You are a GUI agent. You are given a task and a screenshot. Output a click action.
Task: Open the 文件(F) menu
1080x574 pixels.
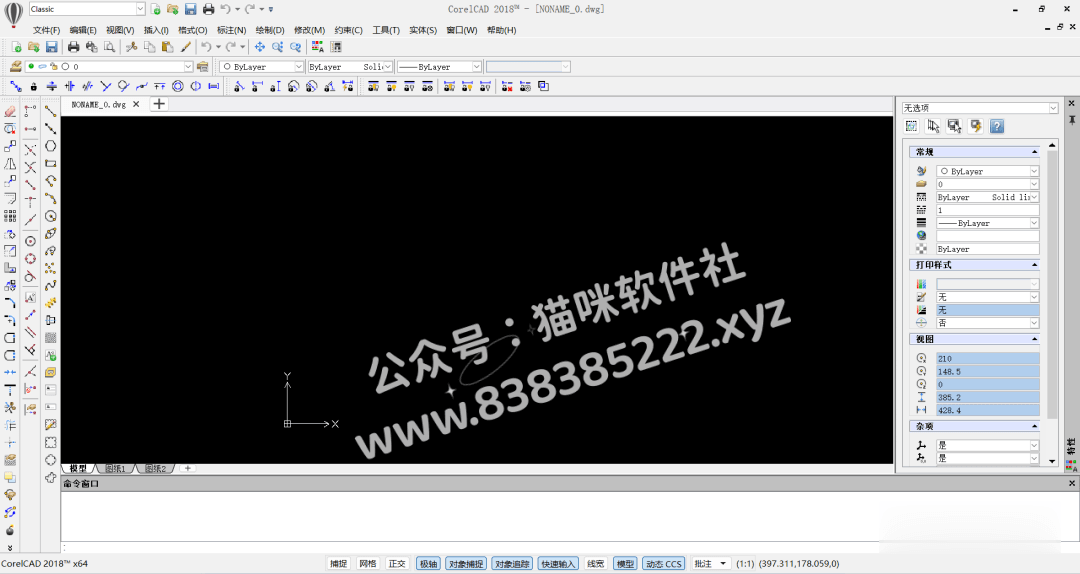(x=46, y=30)
